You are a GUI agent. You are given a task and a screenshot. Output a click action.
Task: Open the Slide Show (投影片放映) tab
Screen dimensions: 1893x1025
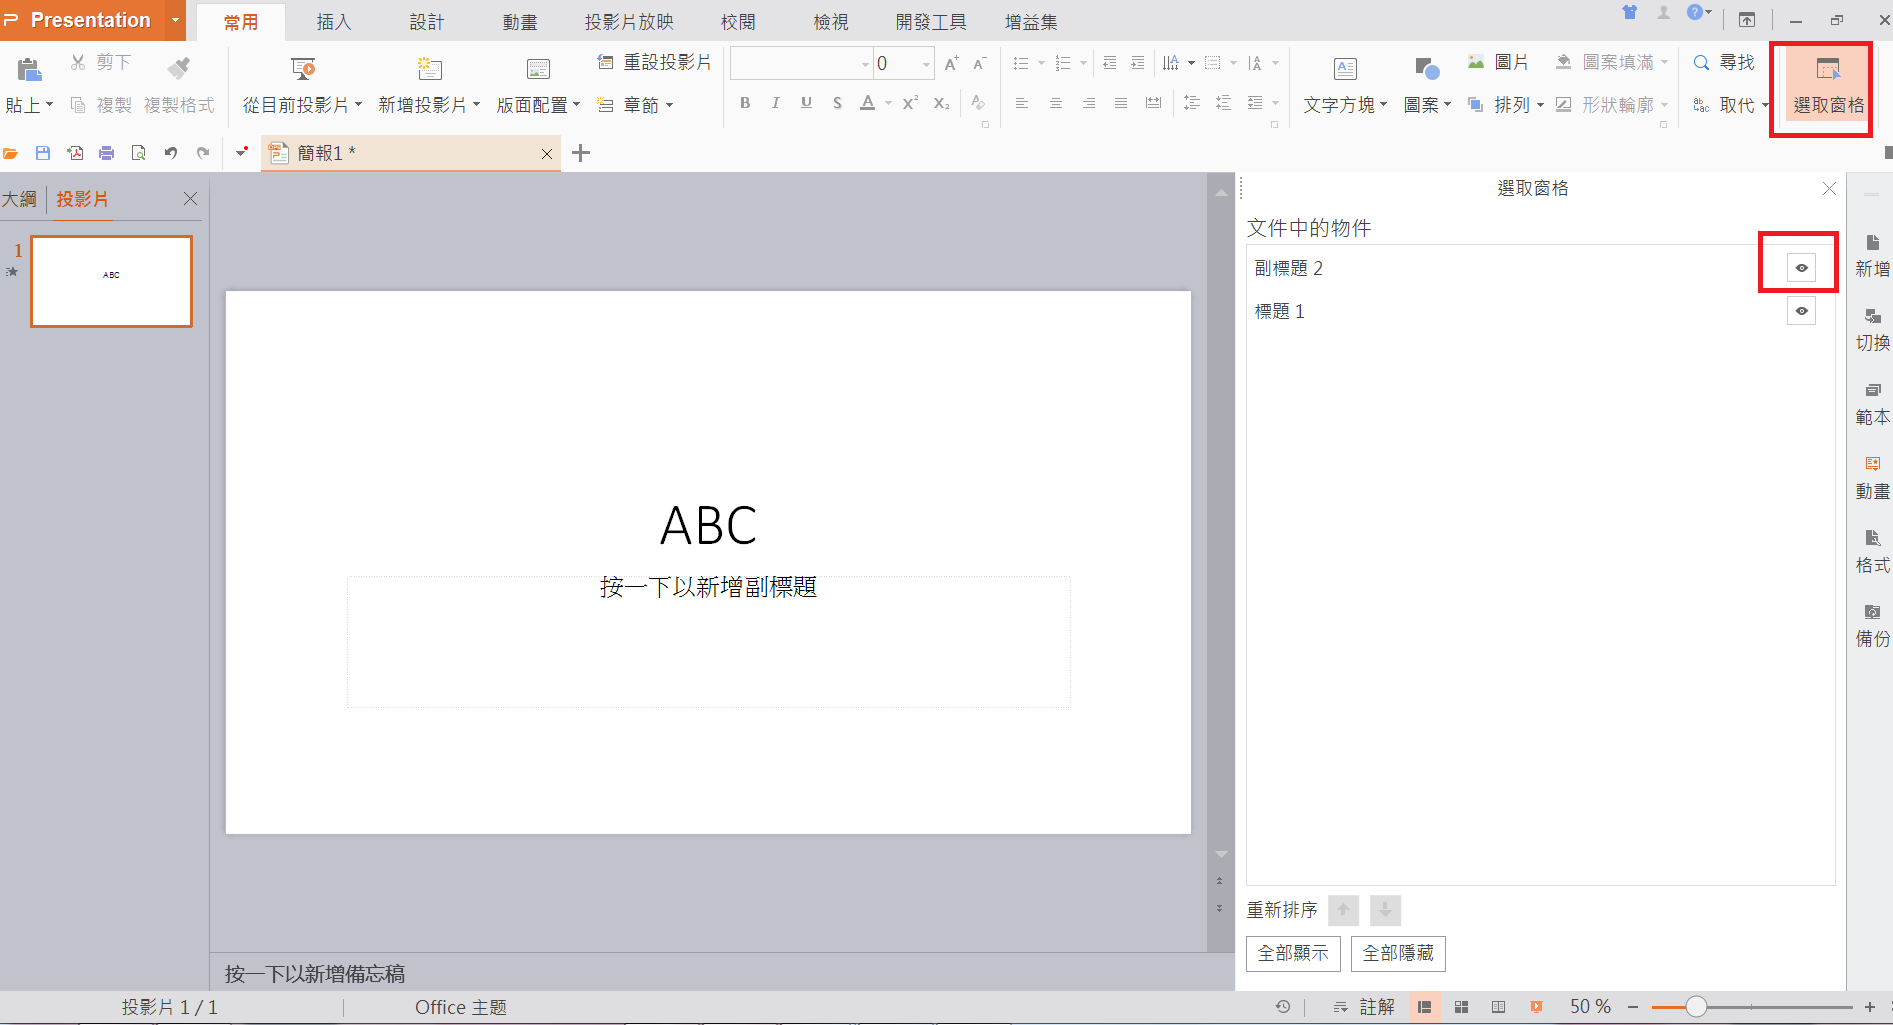629,22
